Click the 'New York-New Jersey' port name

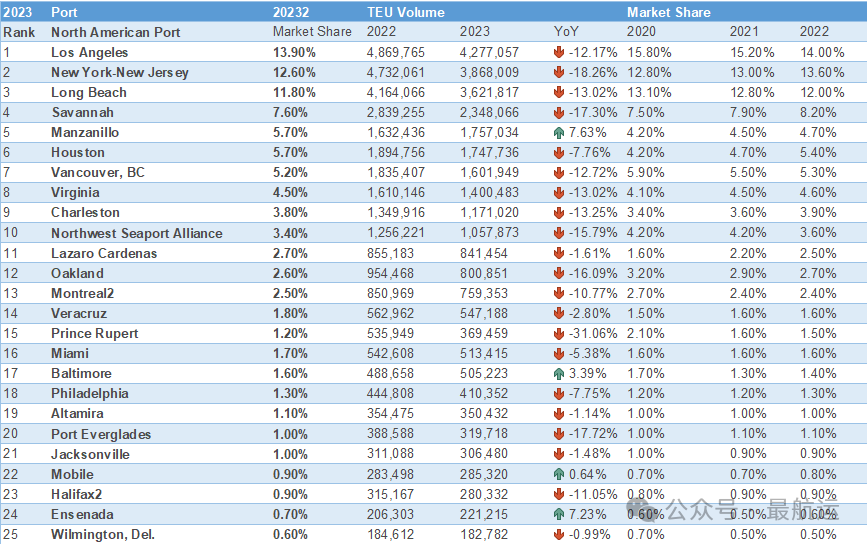point(120,72)
